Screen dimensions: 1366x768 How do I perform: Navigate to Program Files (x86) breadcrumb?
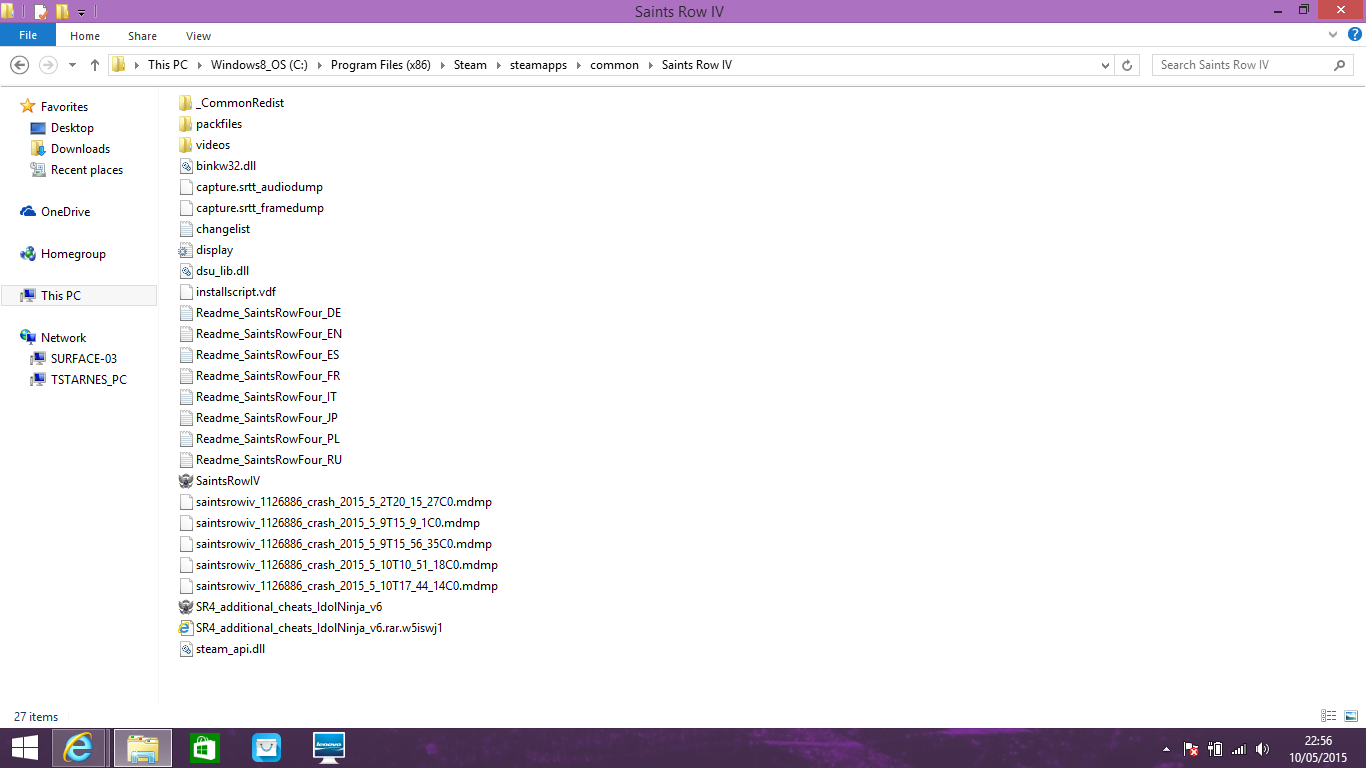pyautogui.click(x=381, y=65)
